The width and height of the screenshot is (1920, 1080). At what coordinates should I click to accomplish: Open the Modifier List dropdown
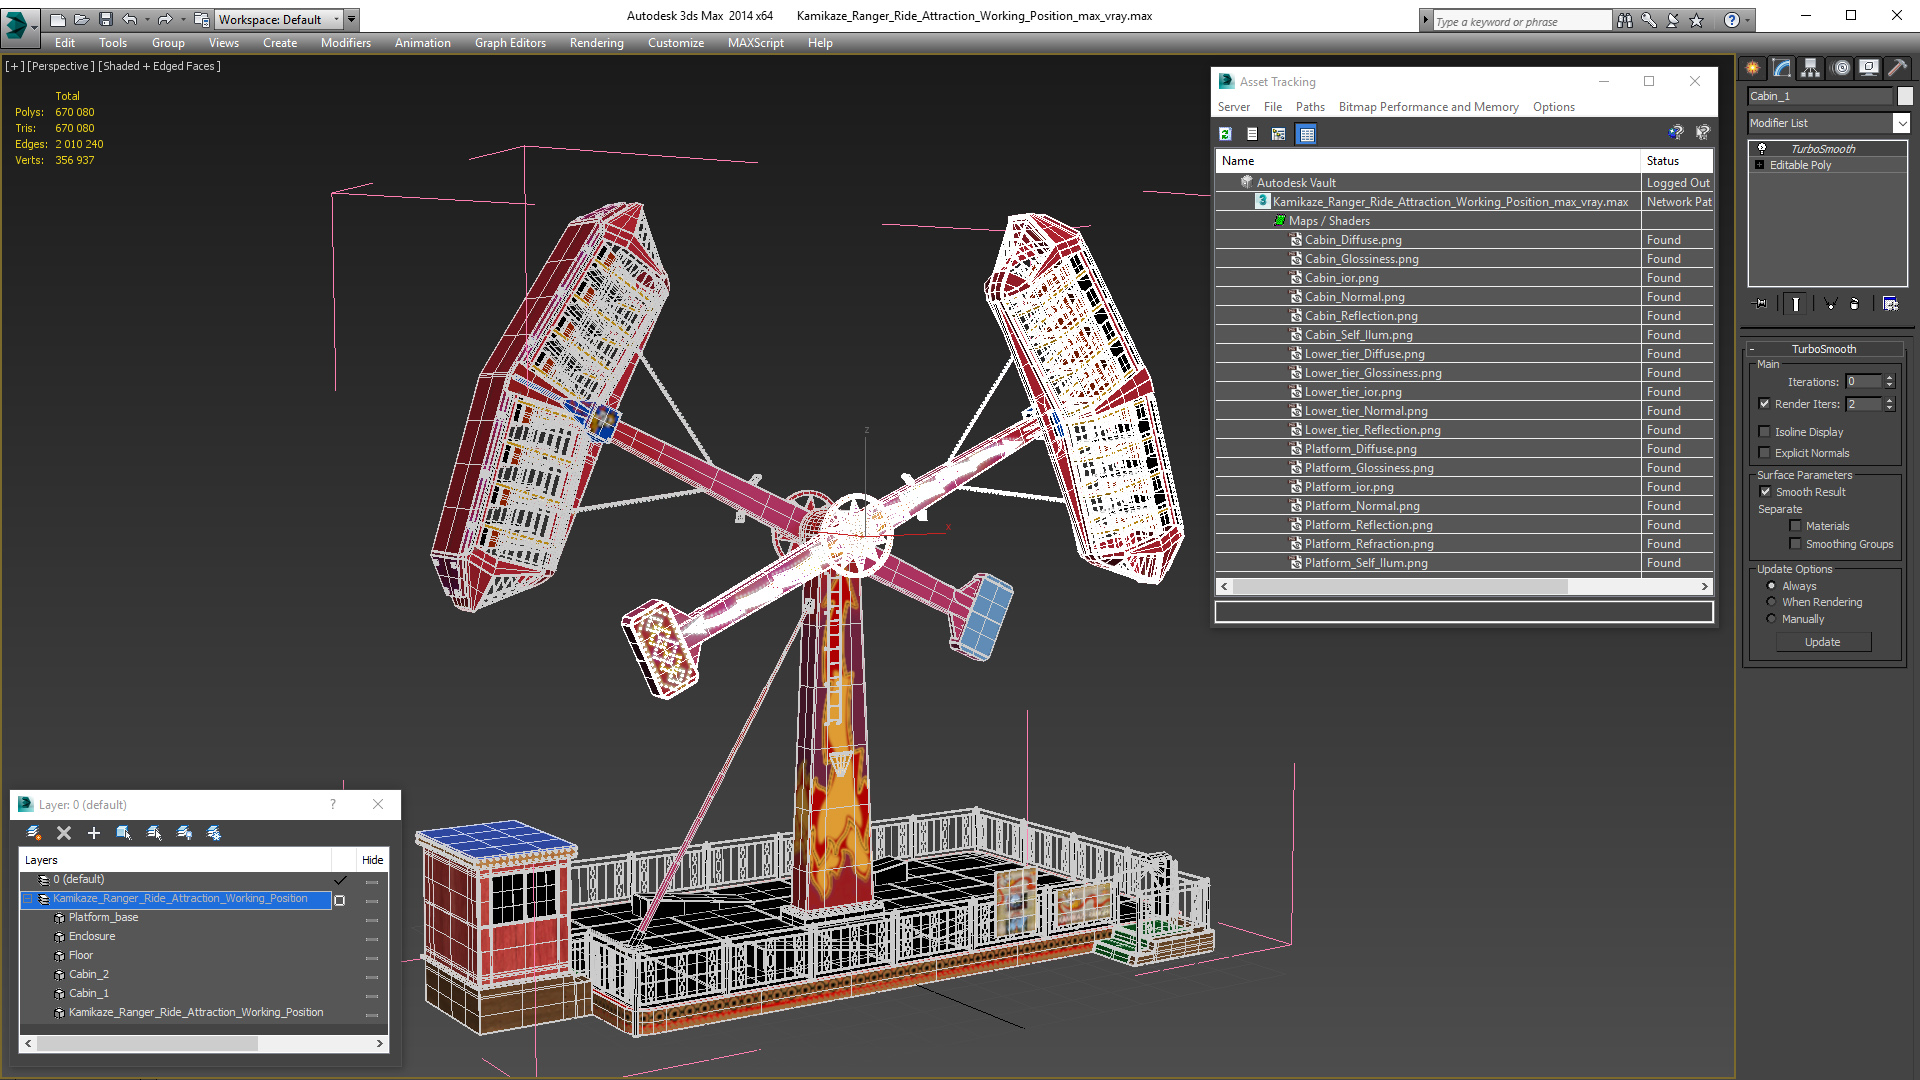tap(1901, 123)
